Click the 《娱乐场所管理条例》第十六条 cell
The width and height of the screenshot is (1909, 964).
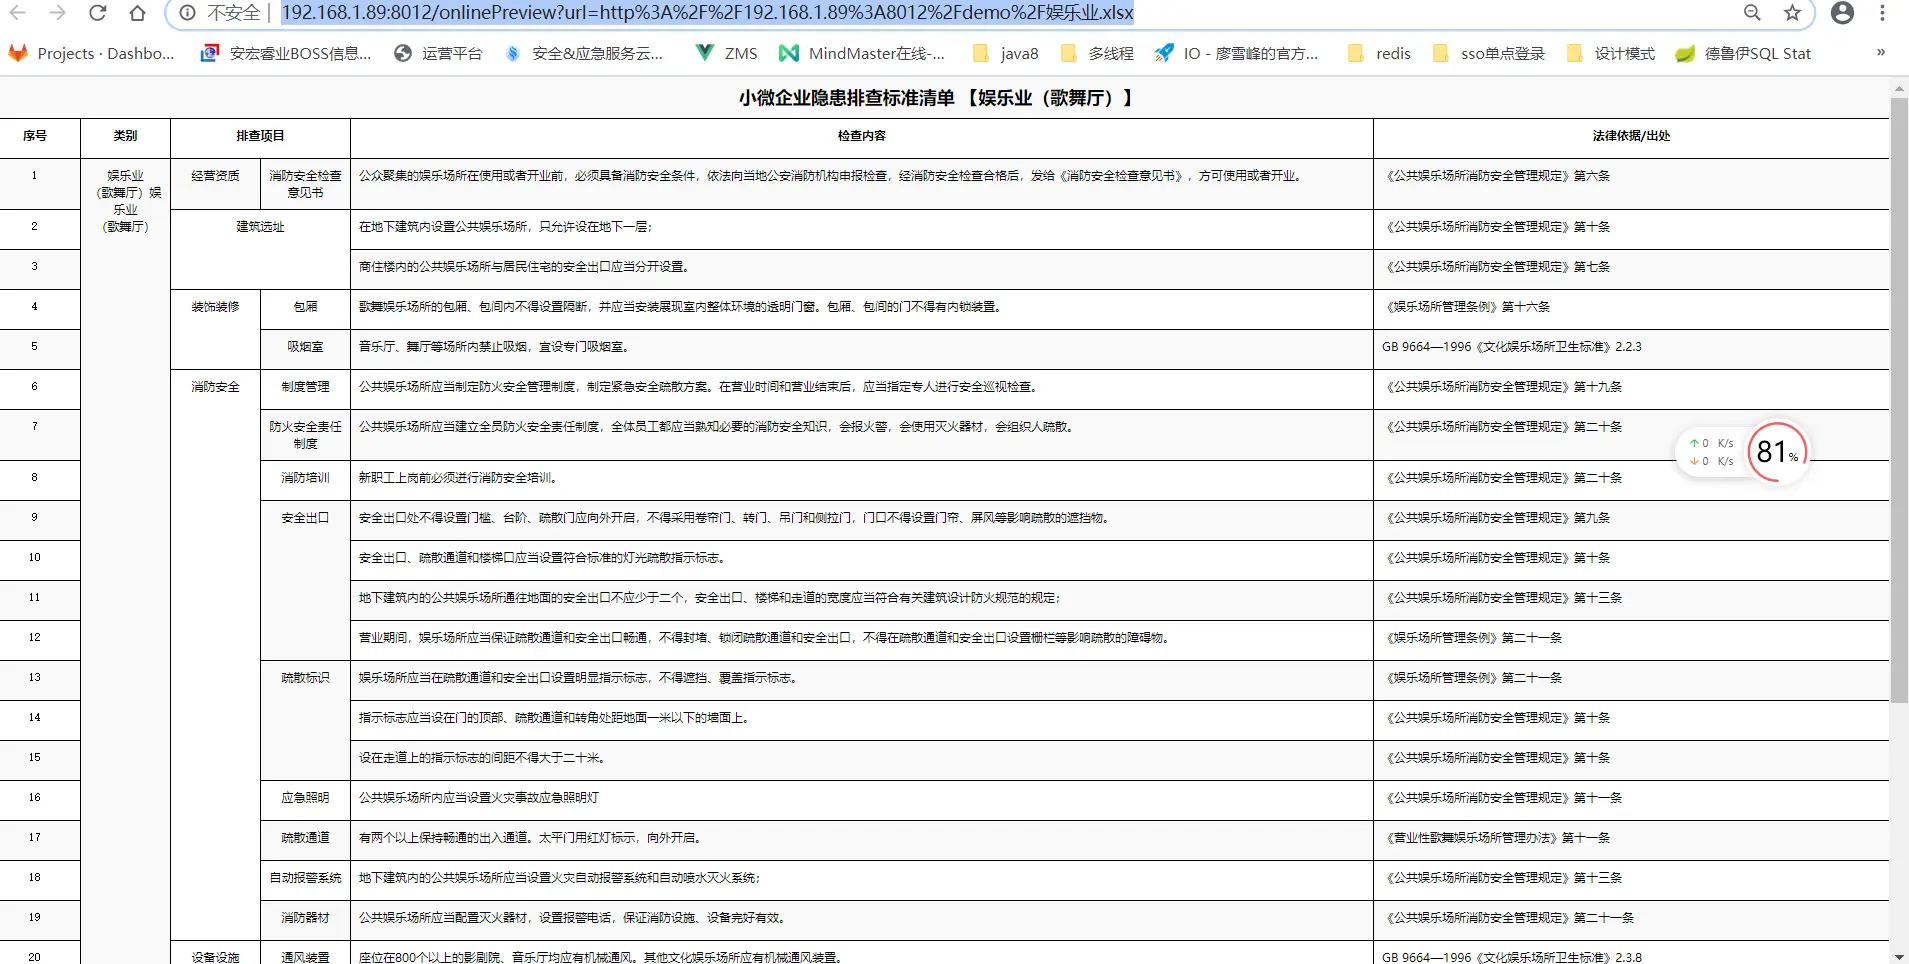coord(1631,307)
